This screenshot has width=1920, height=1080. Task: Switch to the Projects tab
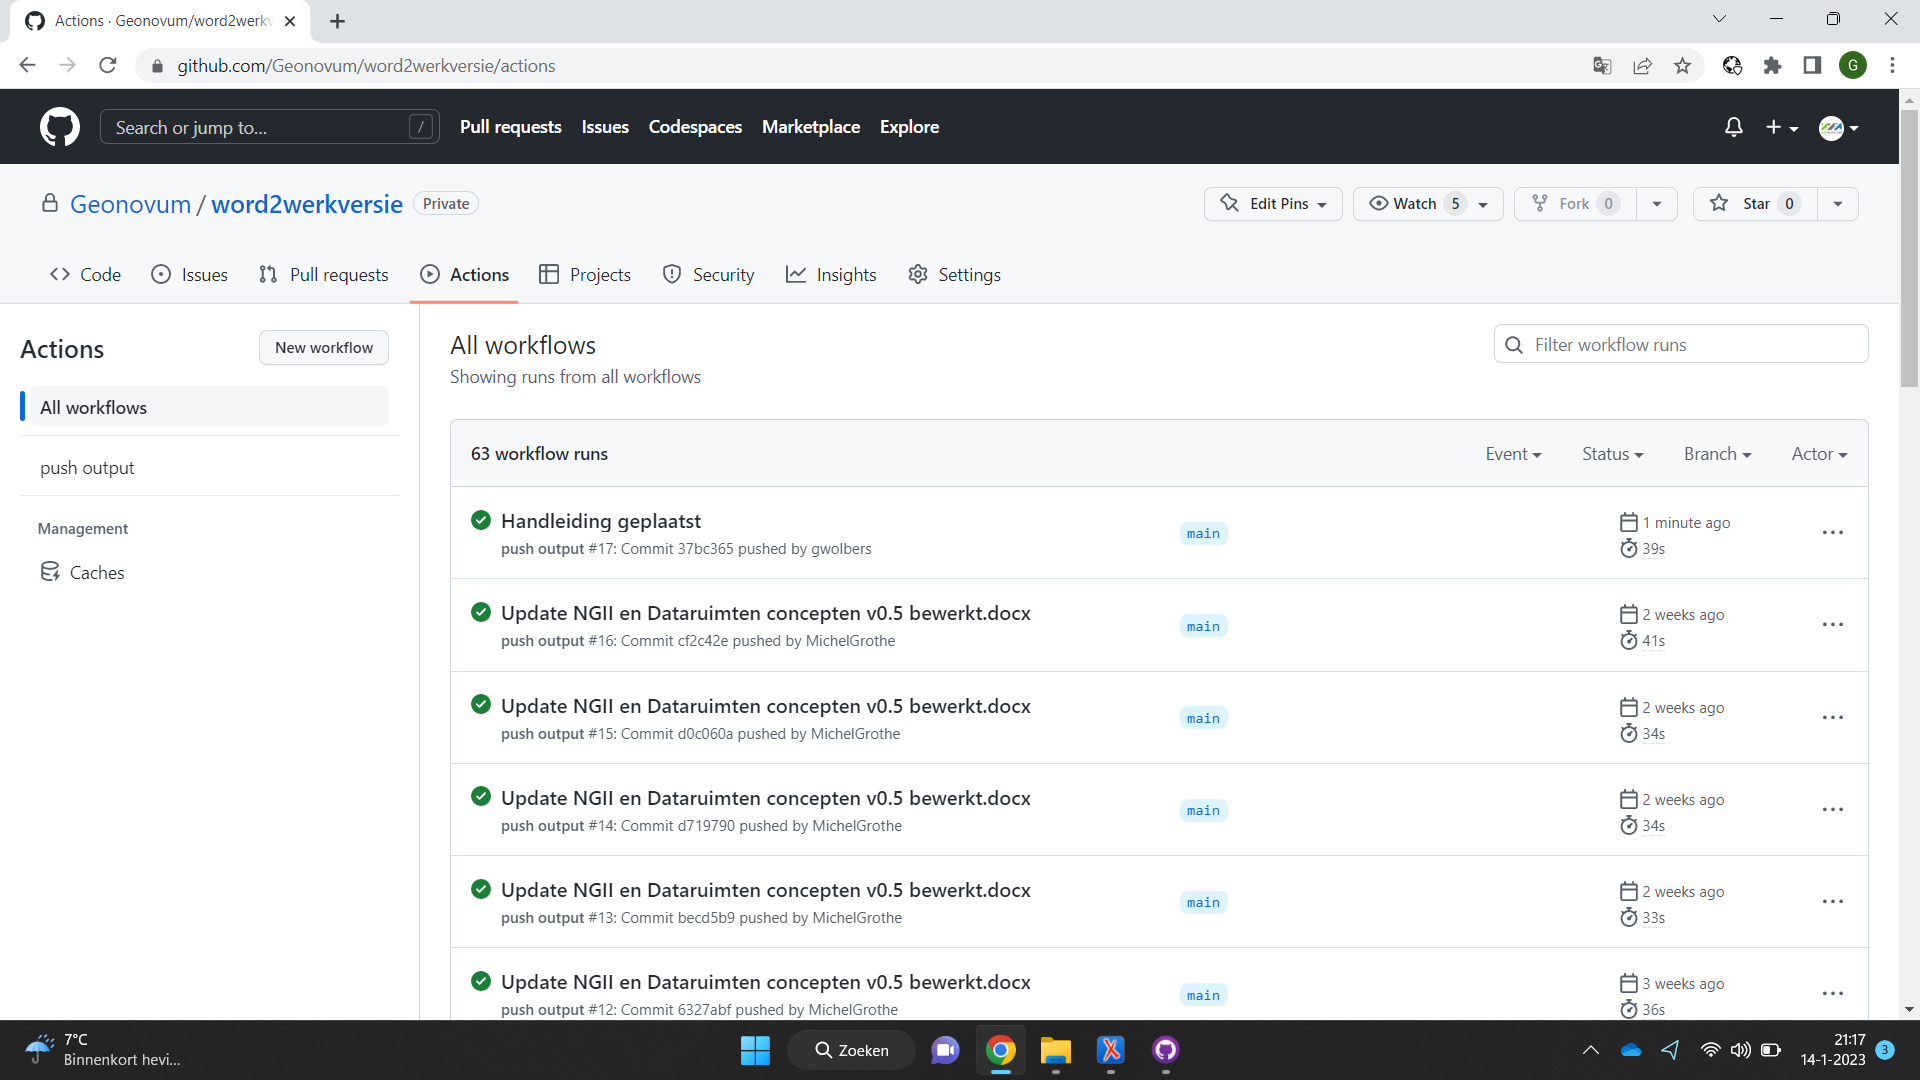coord(599,274)
